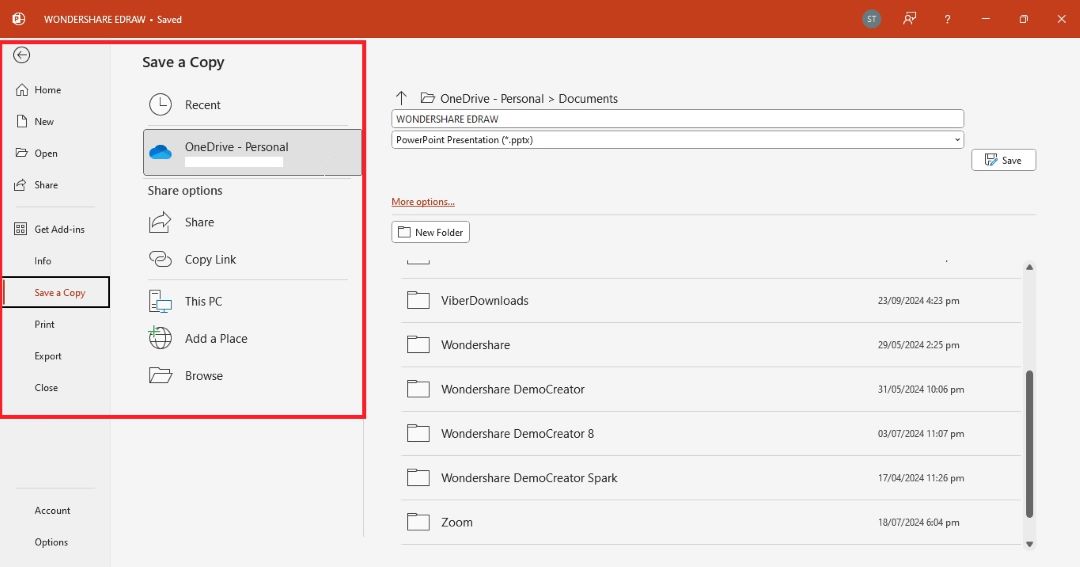Click the Save button

(1004, 160)
